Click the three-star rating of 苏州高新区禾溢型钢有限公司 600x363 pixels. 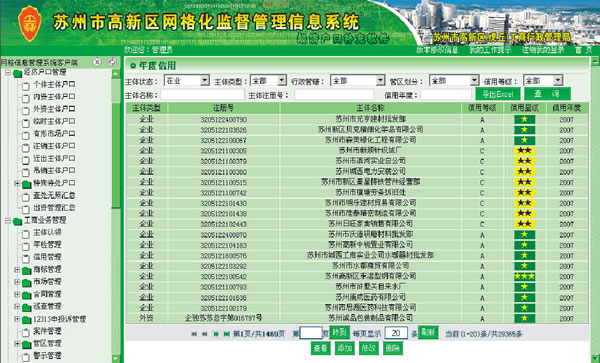coord(524,276)
